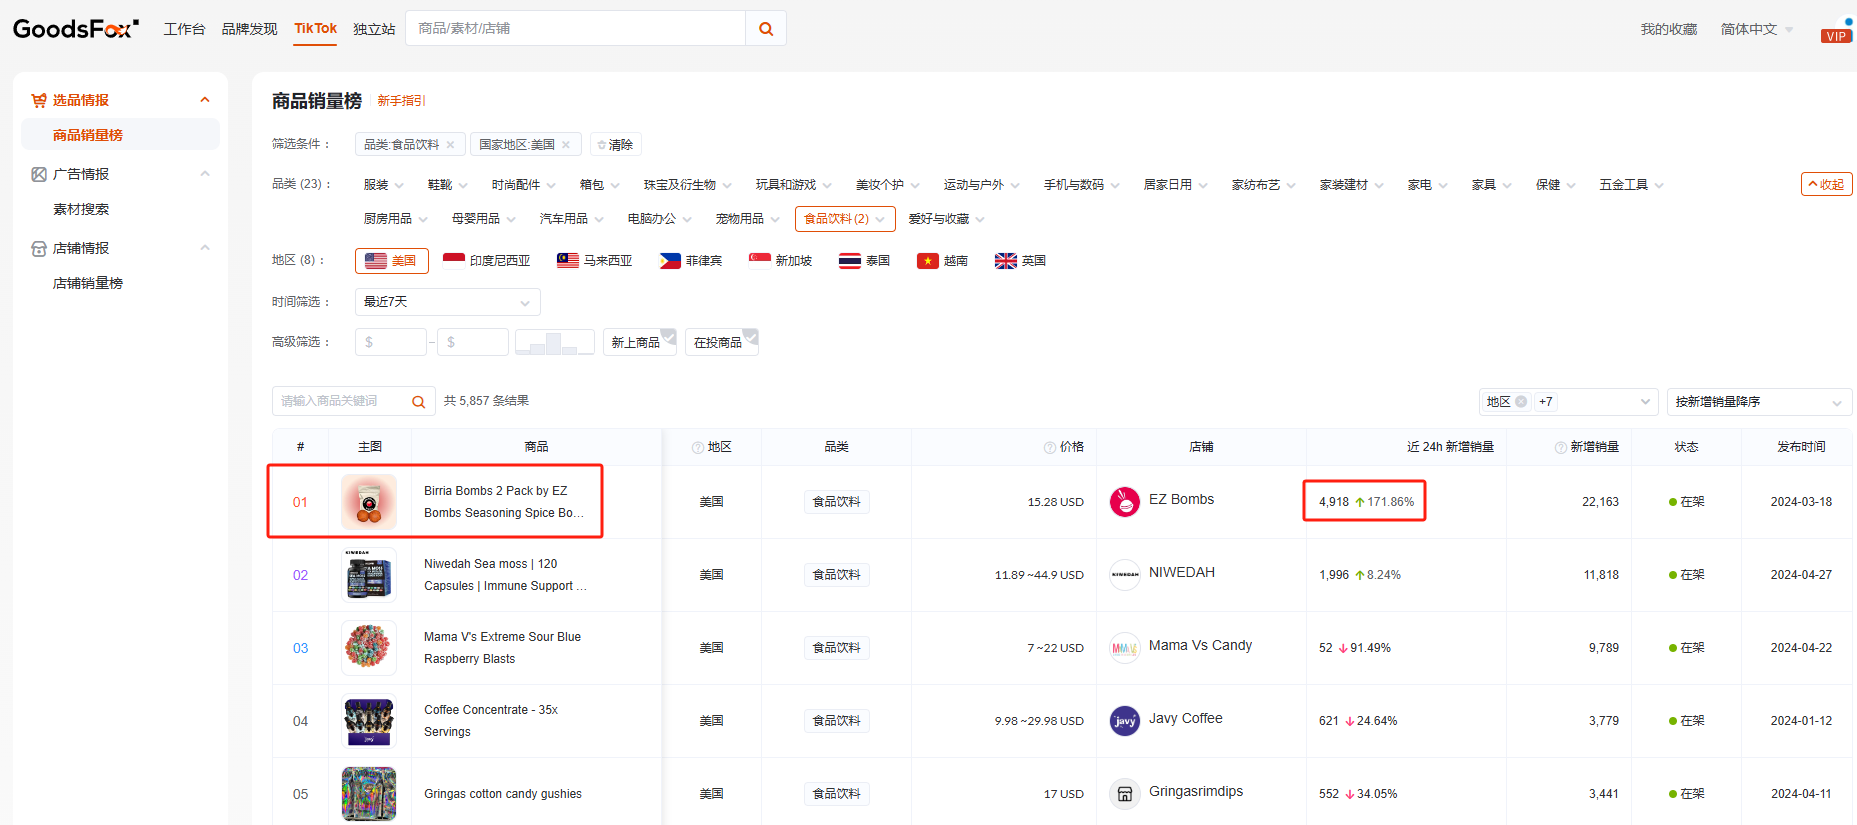This screenshot has height=825, width=1857.
Task: Click the 广告情报 sidebar icon
Action: pyautogui.click(x=39, y=174)
